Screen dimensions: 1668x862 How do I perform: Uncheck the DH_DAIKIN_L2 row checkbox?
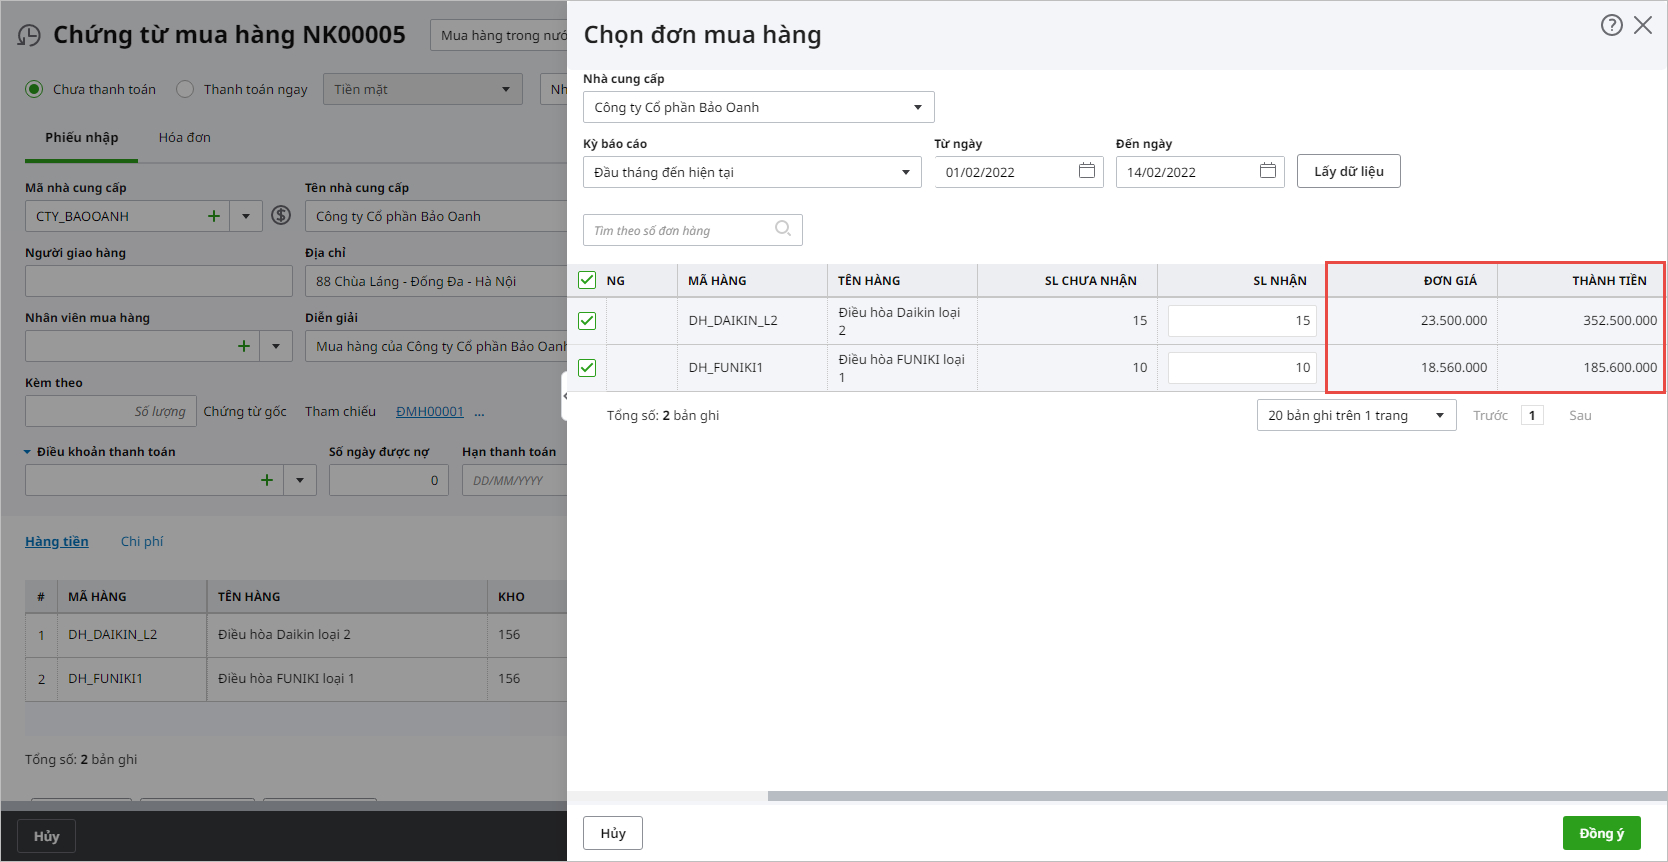[x=587, y=321]
